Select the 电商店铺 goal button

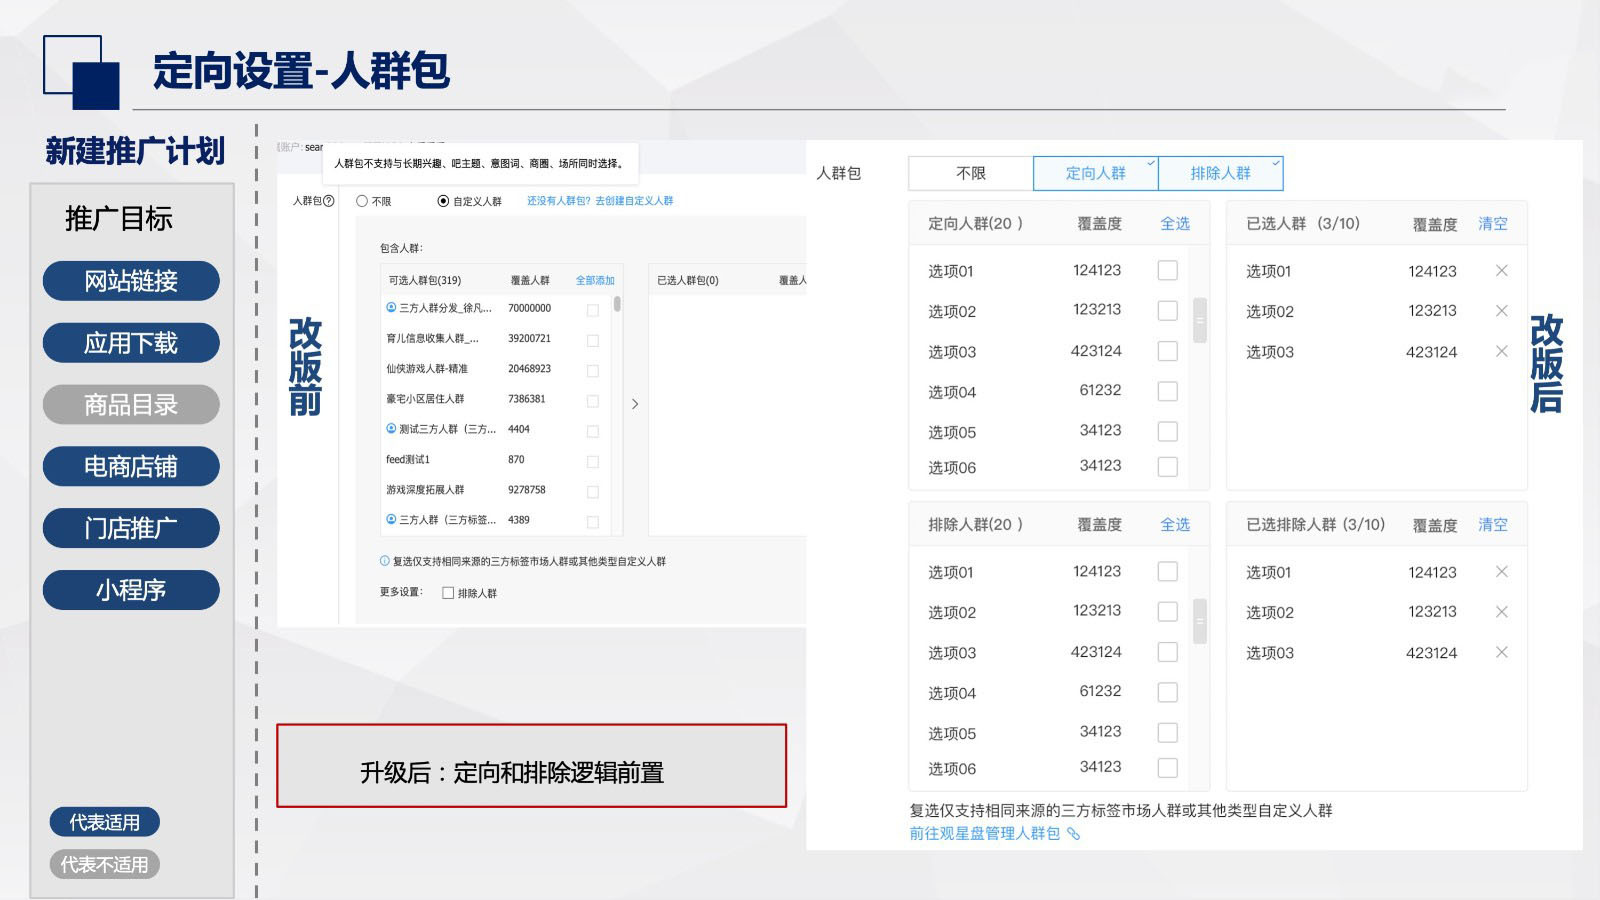(131, 467)
